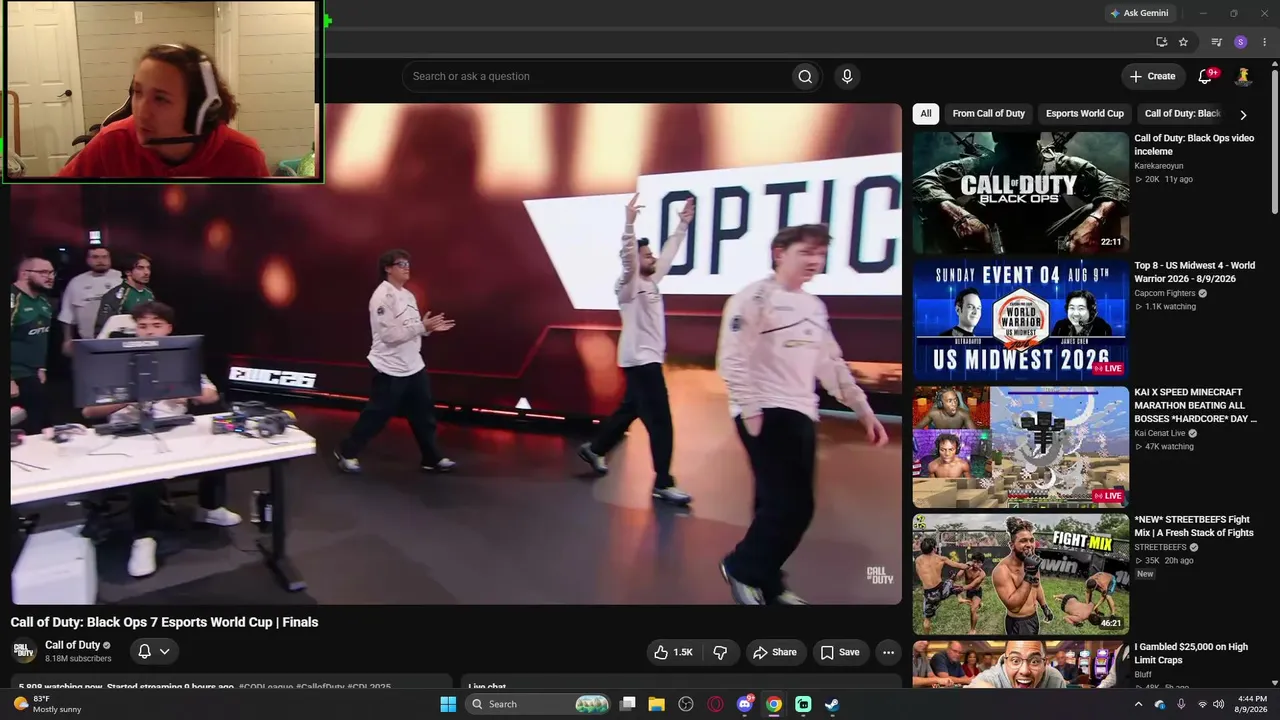The width and height of the screenshot is (1280, 720).
Task: Open the Chrome profile S avatar
Action: (x=1241, y=42)
